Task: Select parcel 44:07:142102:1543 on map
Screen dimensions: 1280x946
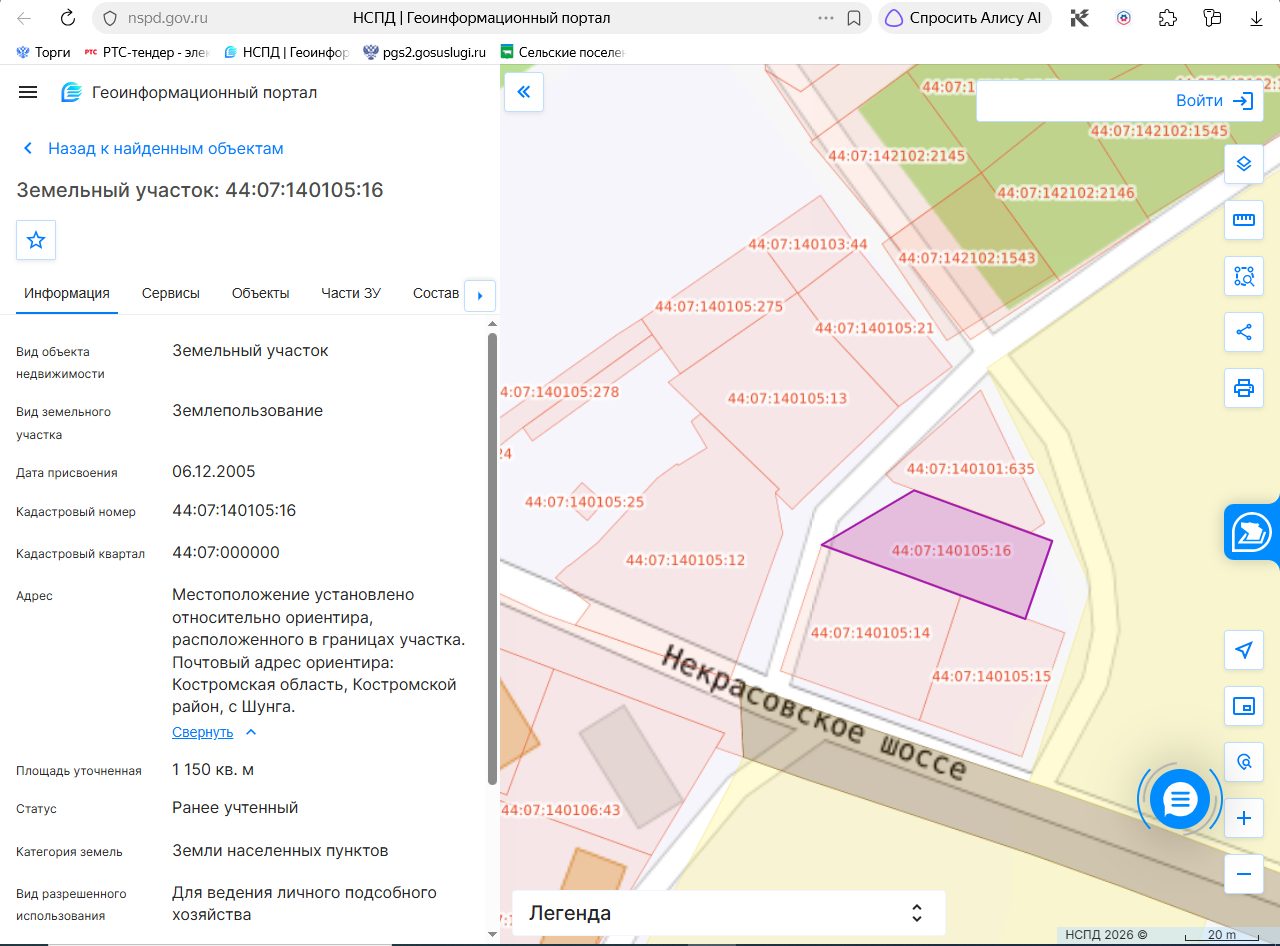Action: 967,258
